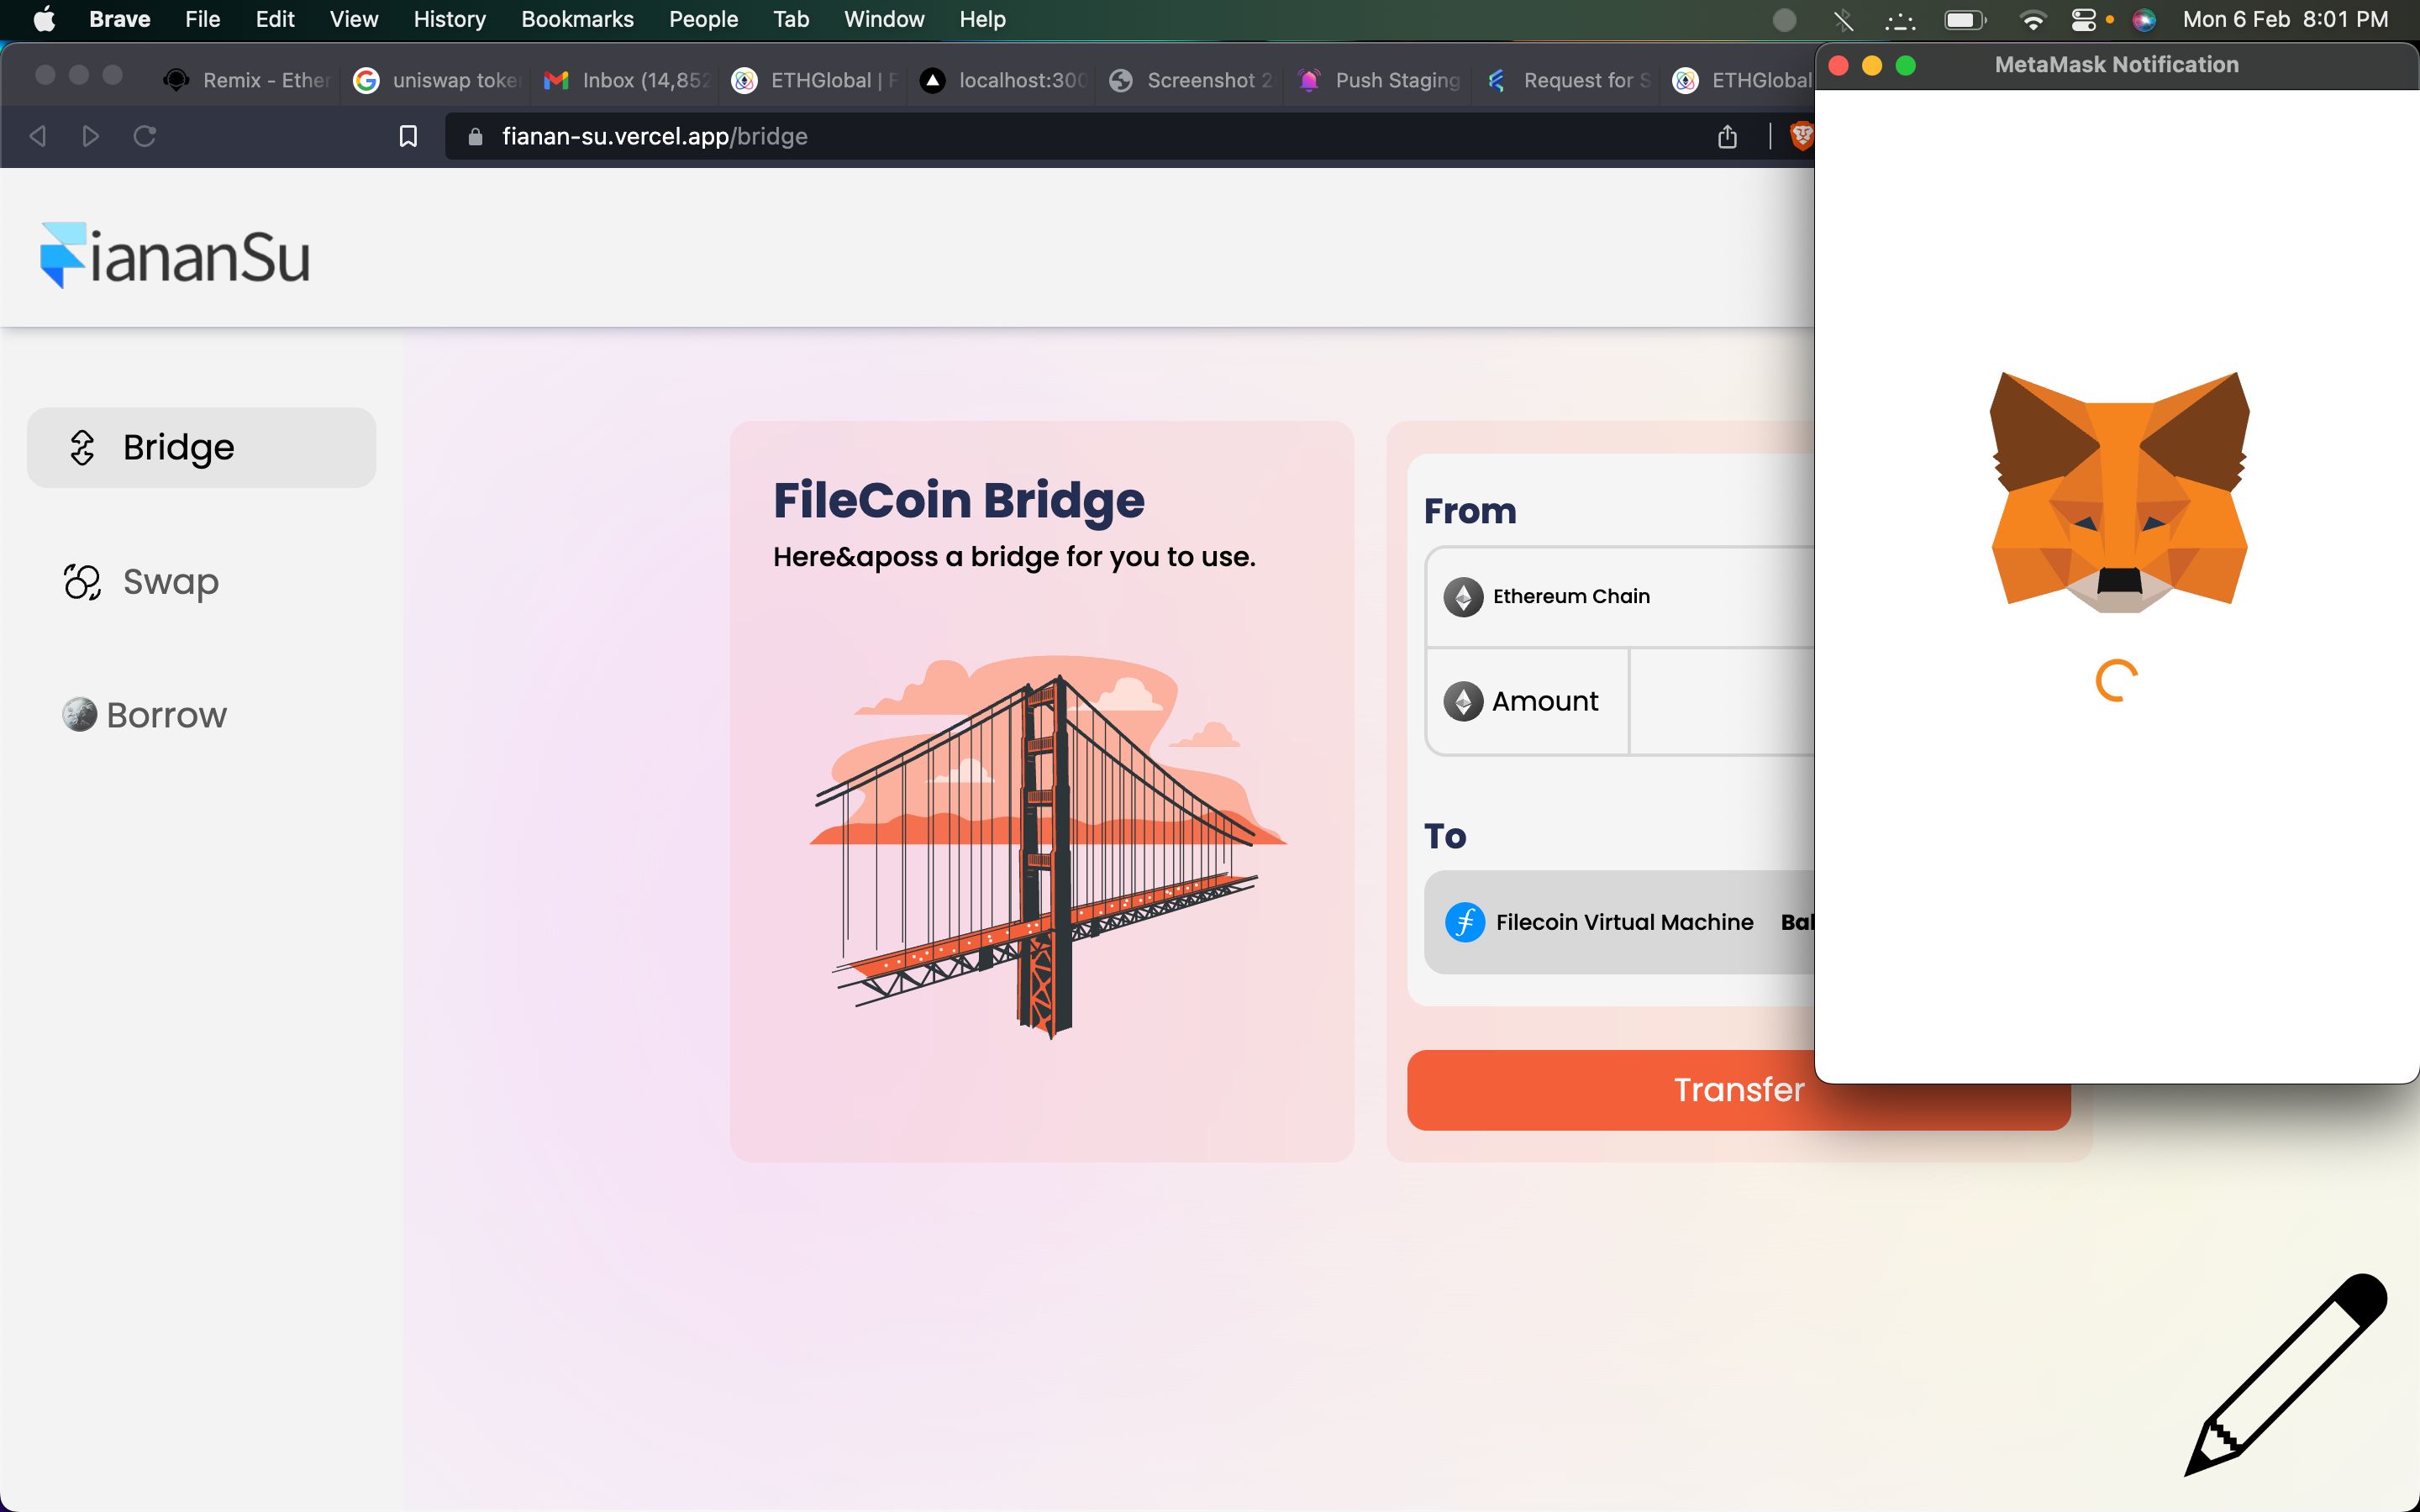This screenshot has width=2420, height=1512.
Task: Open the View menu
Action: click(x=354, y=19)
